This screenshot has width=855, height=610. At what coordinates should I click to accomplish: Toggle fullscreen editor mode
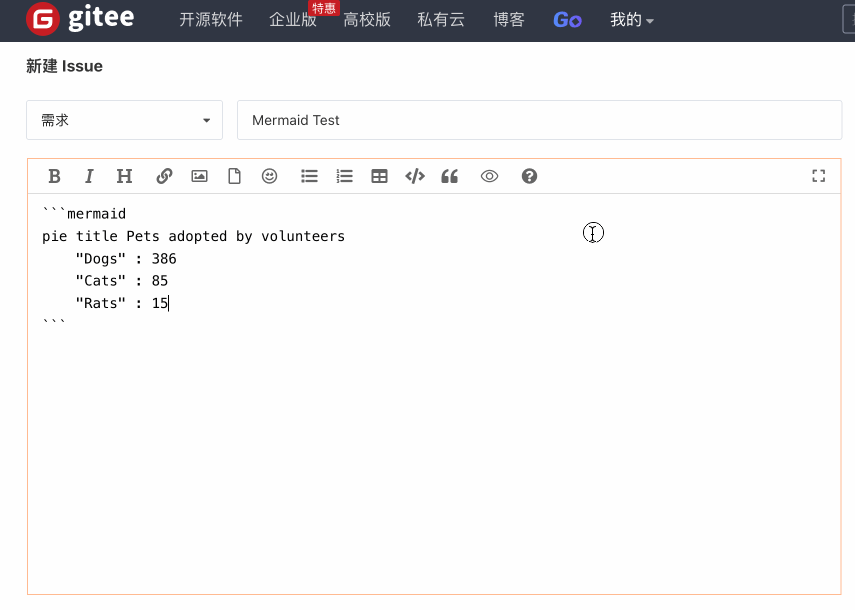818,176
